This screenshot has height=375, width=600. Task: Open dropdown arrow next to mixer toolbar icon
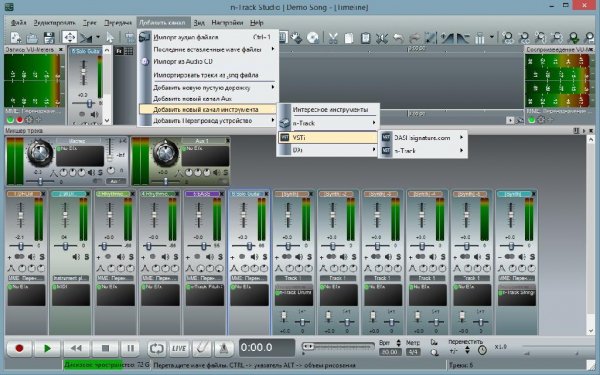(x=491, y=38)
